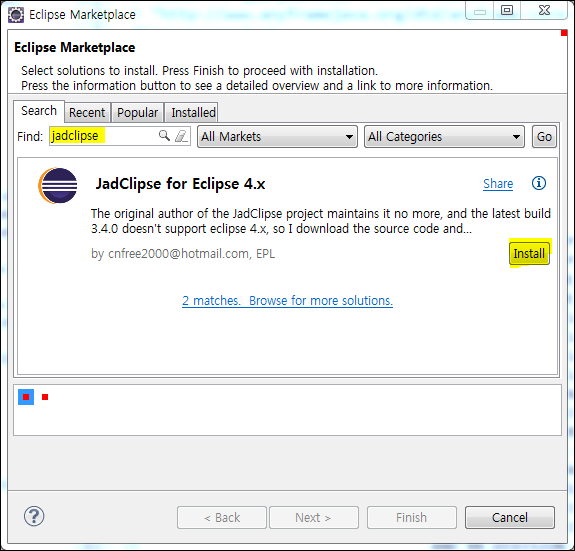The width and height of the screenshot is (575, 551).
Task: Open '2 matches. Browse for more solutions' link
Action: point(287,301)
